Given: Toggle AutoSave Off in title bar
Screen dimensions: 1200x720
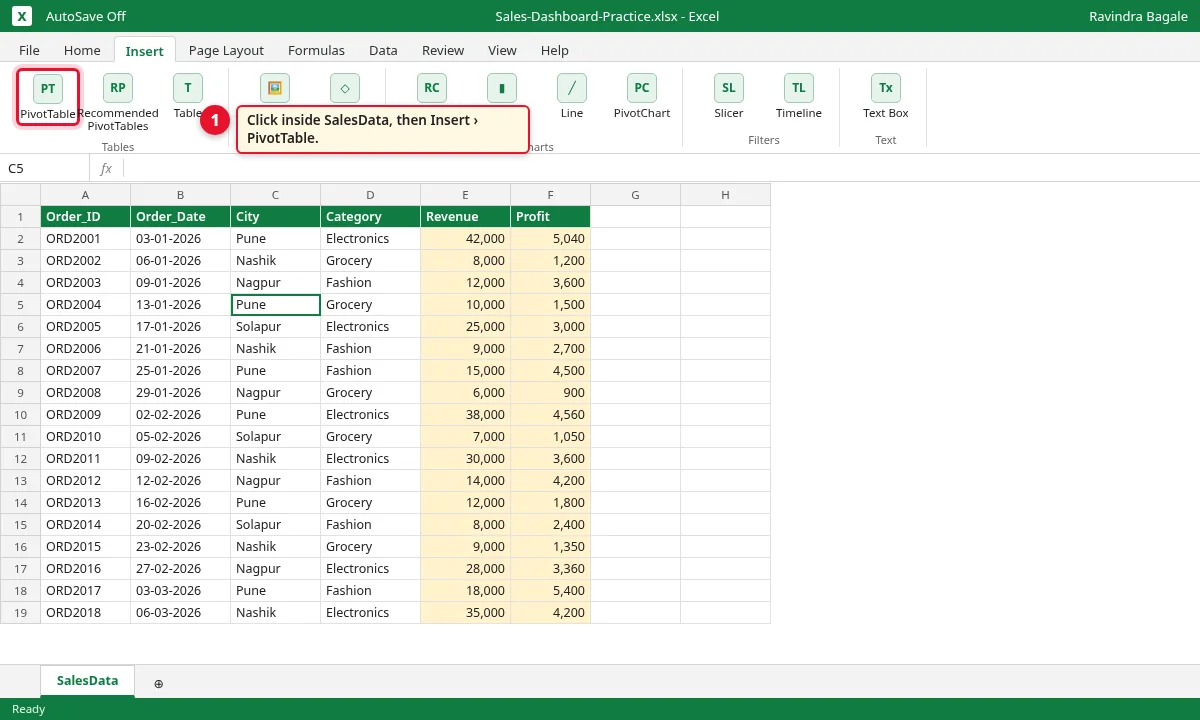Looking at the screenshot, I should pos(86,16).
